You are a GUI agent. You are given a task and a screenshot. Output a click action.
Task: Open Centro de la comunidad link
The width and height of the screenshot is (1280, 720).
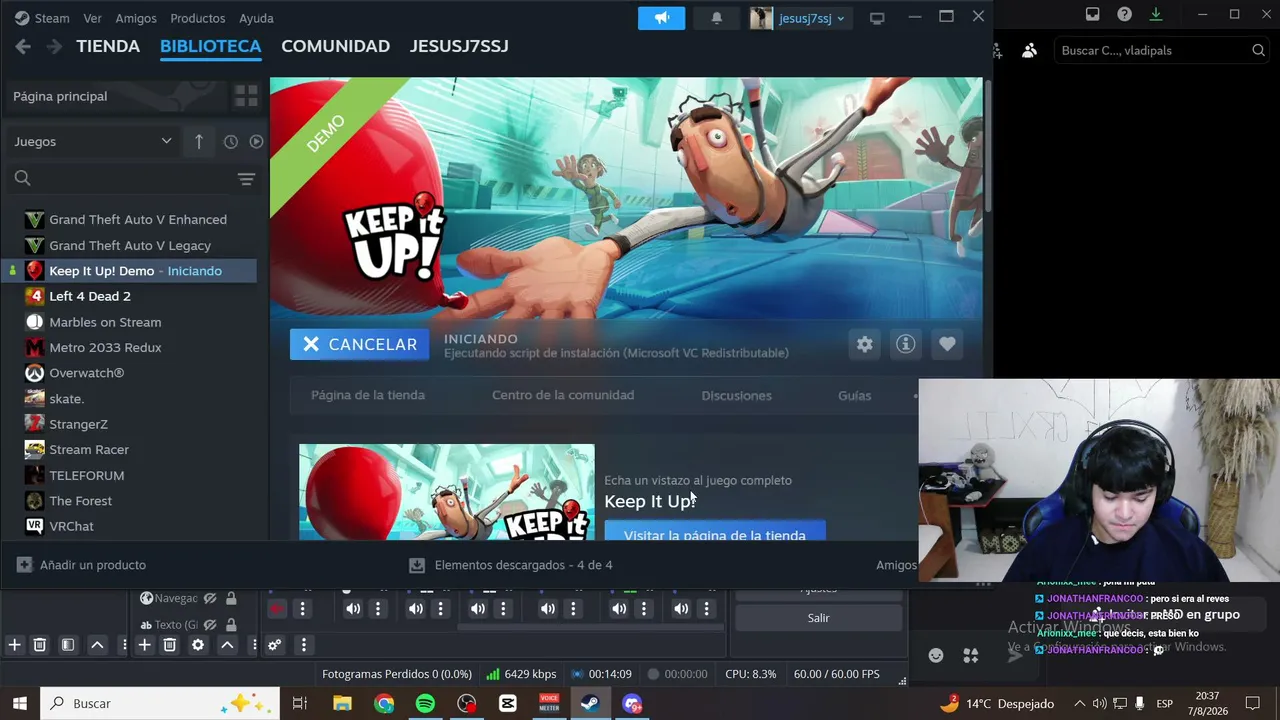(x=563, y=395)
